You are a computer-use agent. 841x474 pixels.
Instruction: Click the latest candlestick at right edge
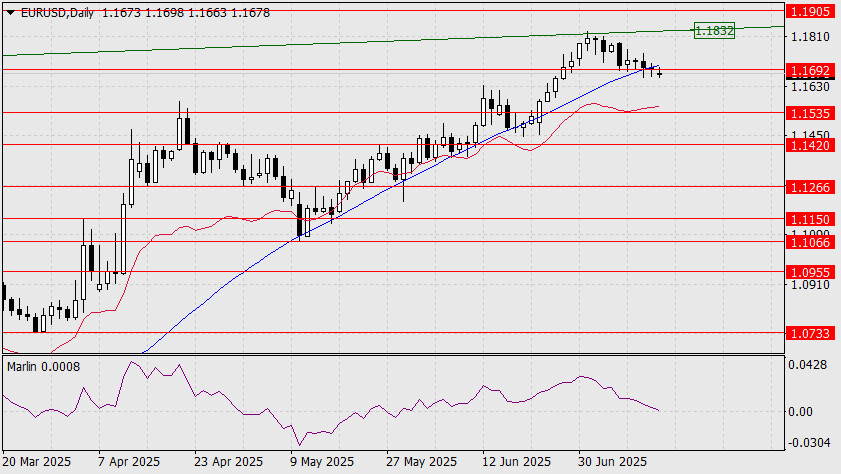tap(659, 73)
